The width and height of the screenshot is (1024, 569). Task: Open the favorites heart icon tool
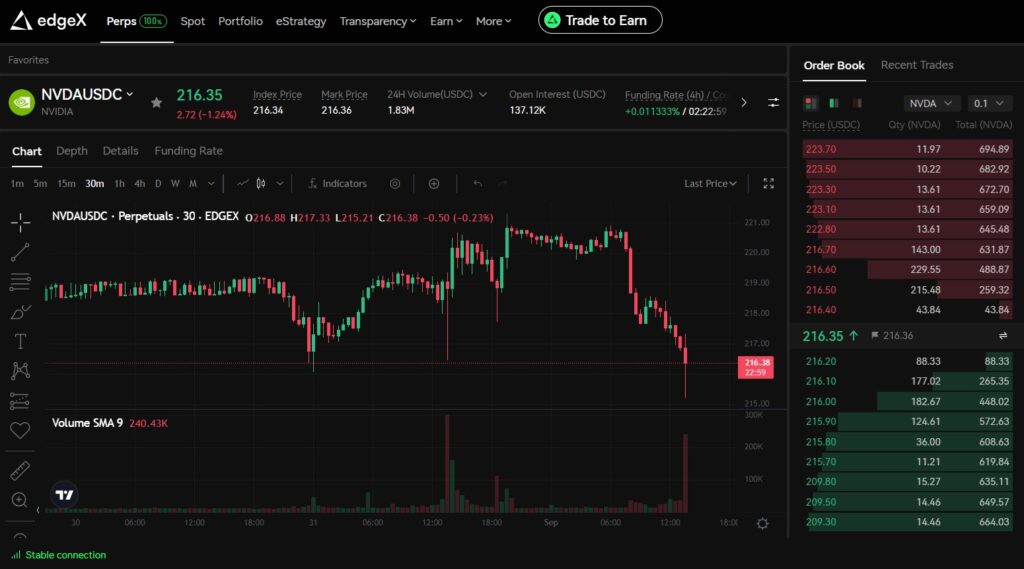click(x=20, y=430)
